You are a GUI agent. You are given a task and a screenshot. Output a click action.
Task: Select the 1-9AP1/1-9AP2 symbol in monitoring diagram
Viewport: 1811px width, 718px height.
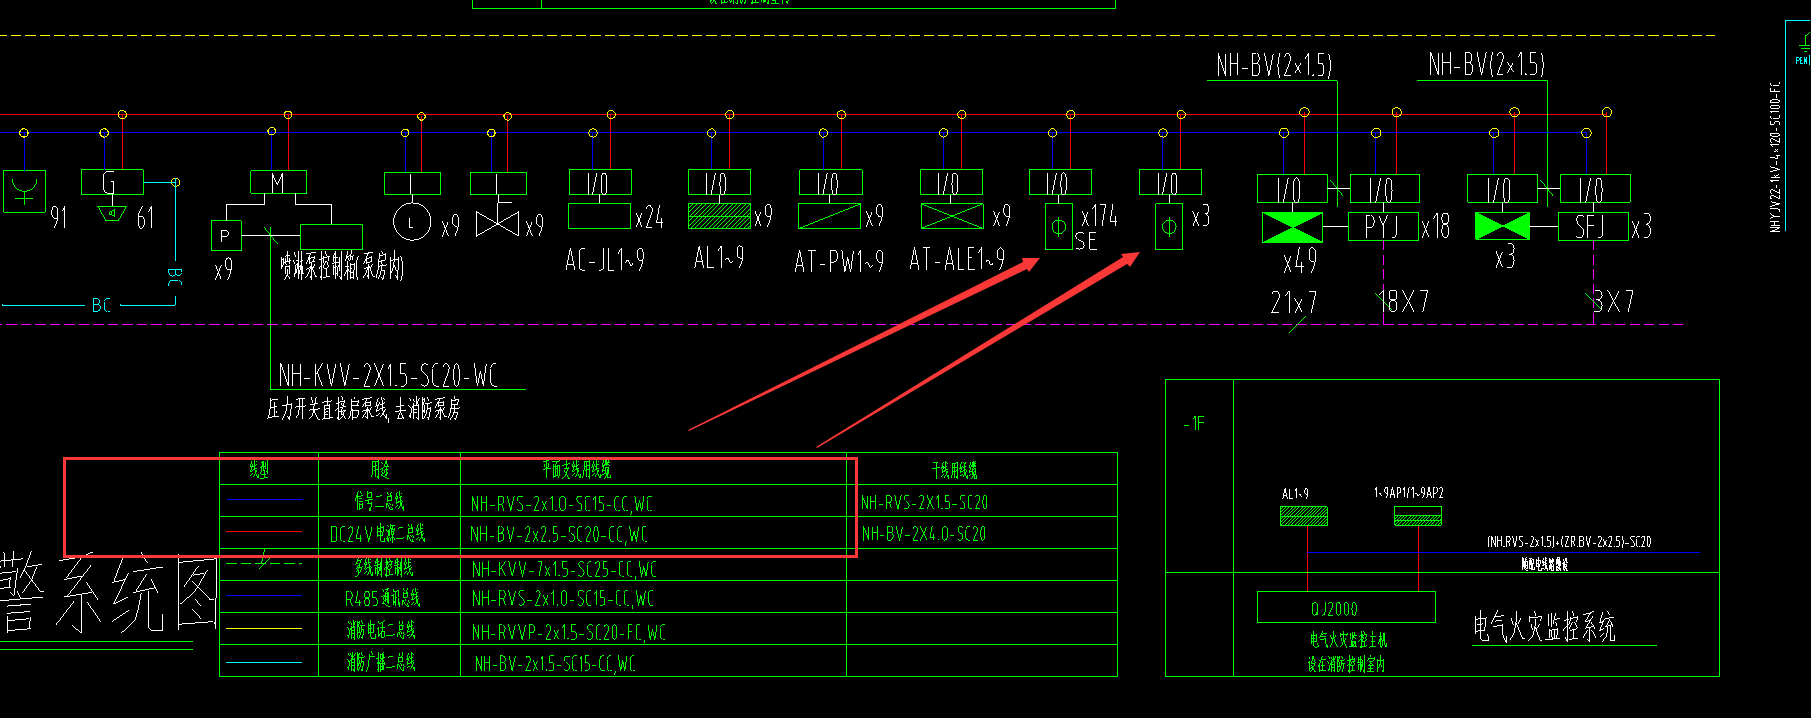click(x=1418, y=516)
